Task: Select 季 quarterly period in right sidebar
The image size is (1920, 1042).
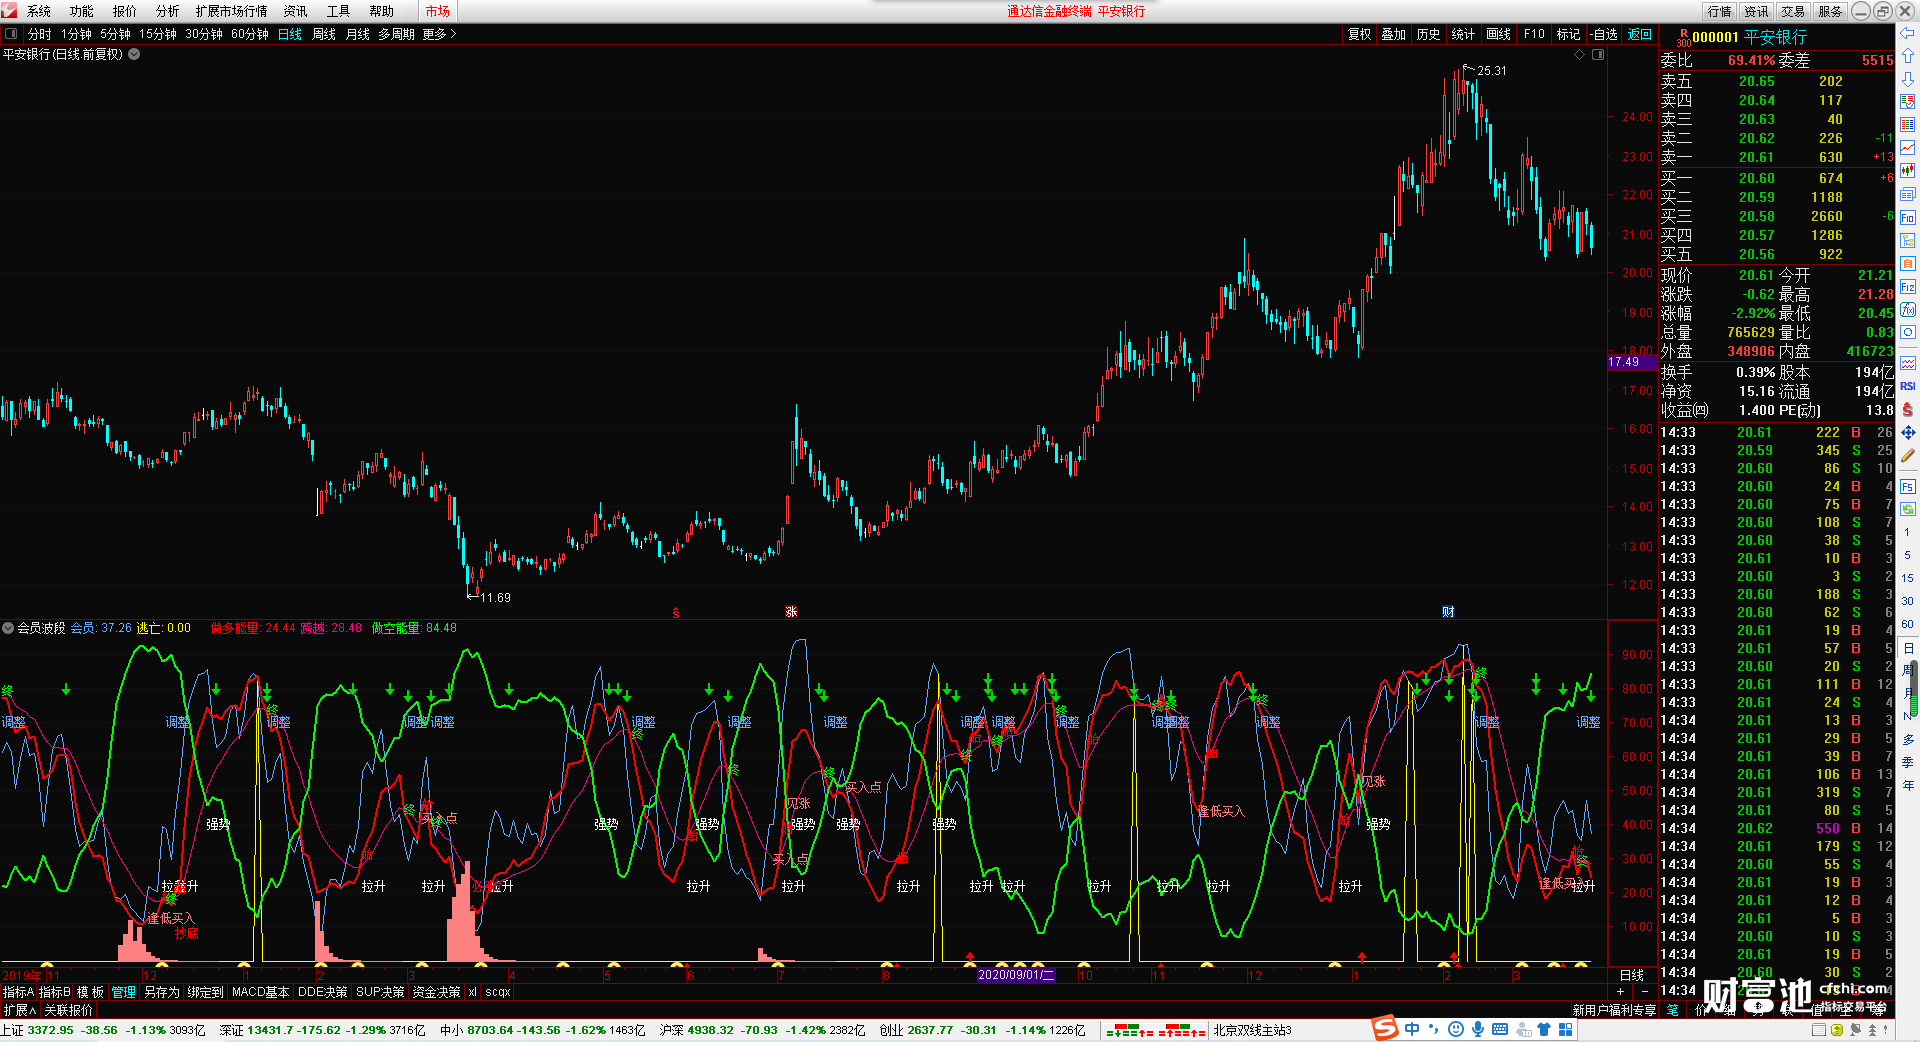Action: point(1907,762)
